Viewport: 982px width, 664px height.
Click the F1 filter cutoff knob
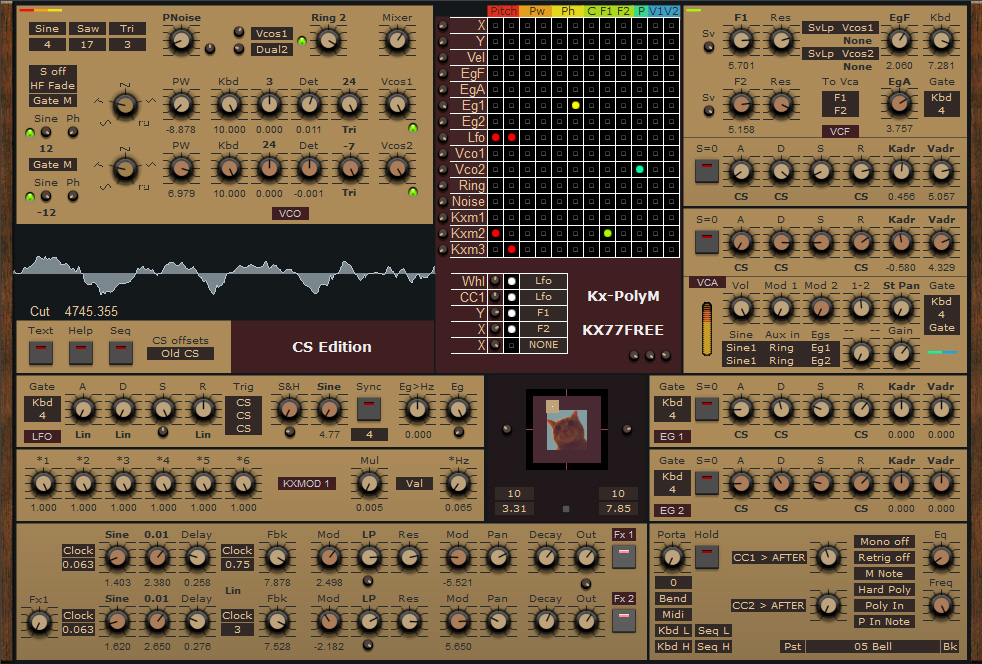pyautogui.click(x=741, y=41)
